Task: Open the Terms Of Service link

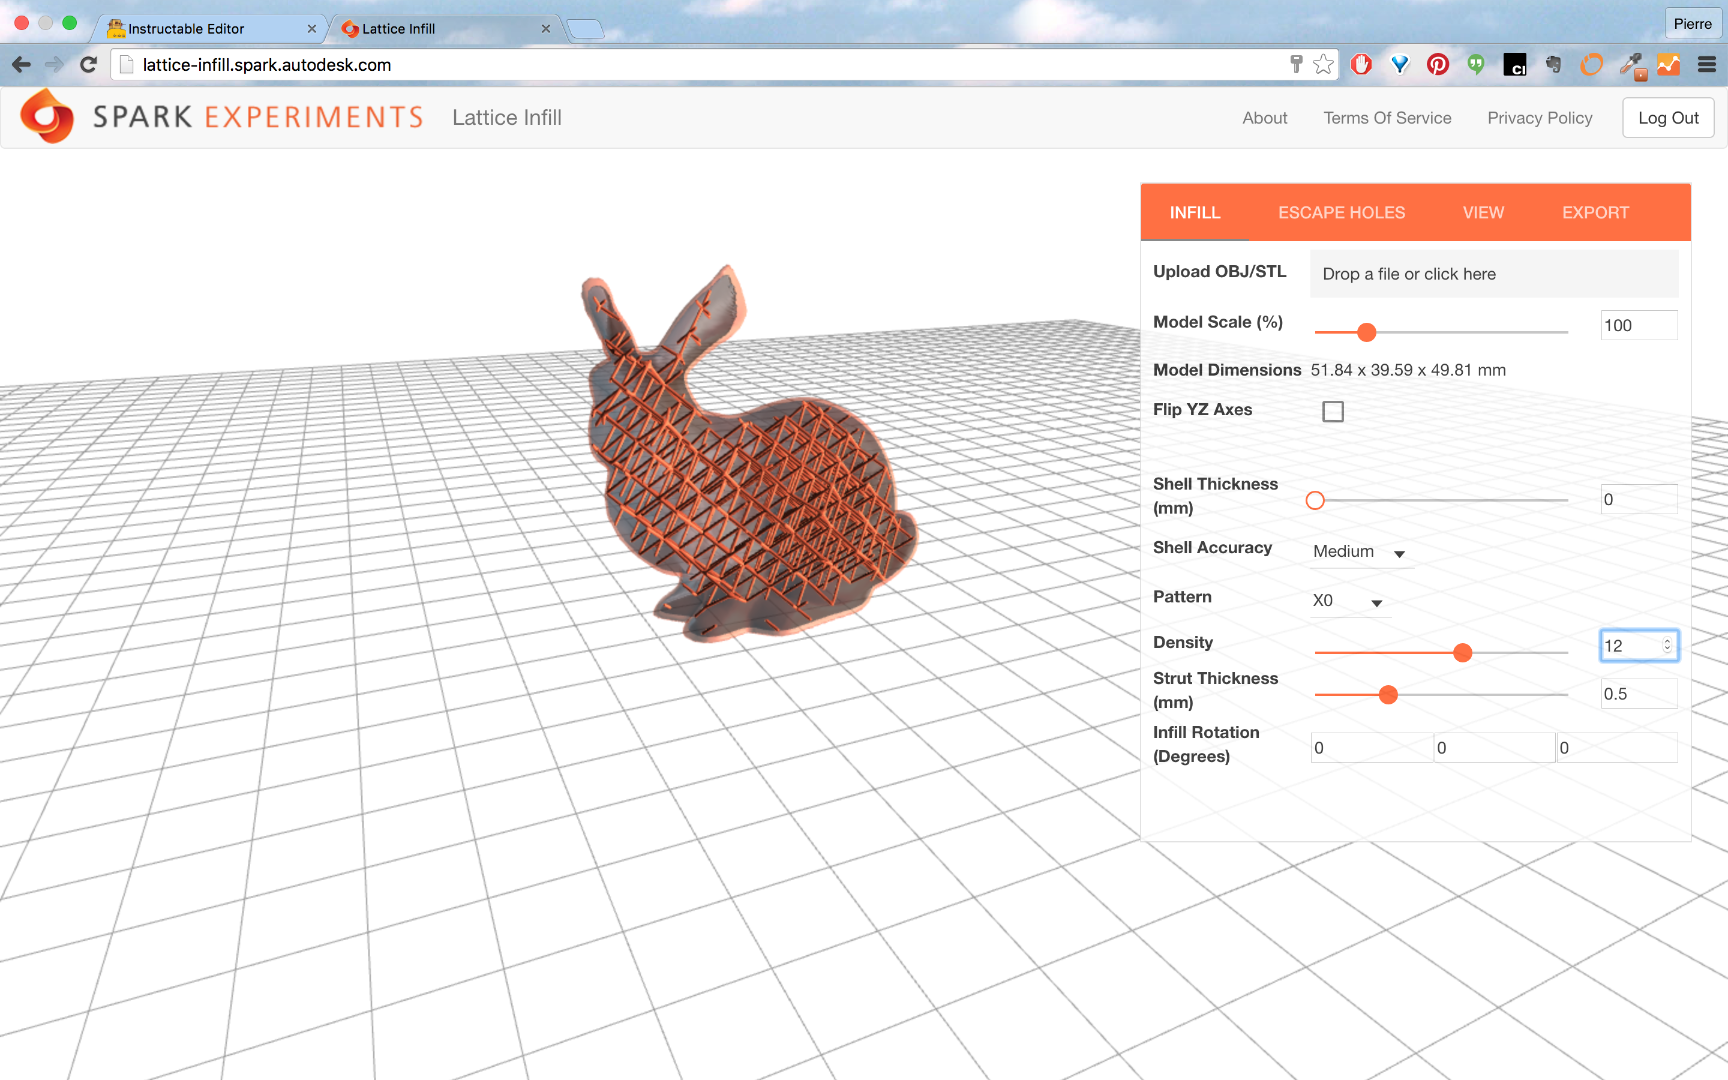Action: pos(1387,117)
